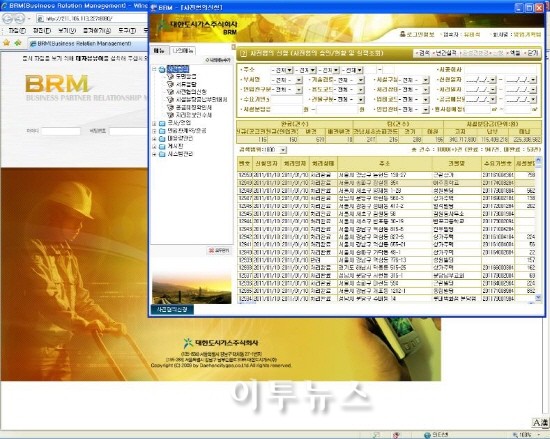The width and height of the screenshot is (550, 439).
Task: Click the 검색 search button
Action: (x=422, y=53)
